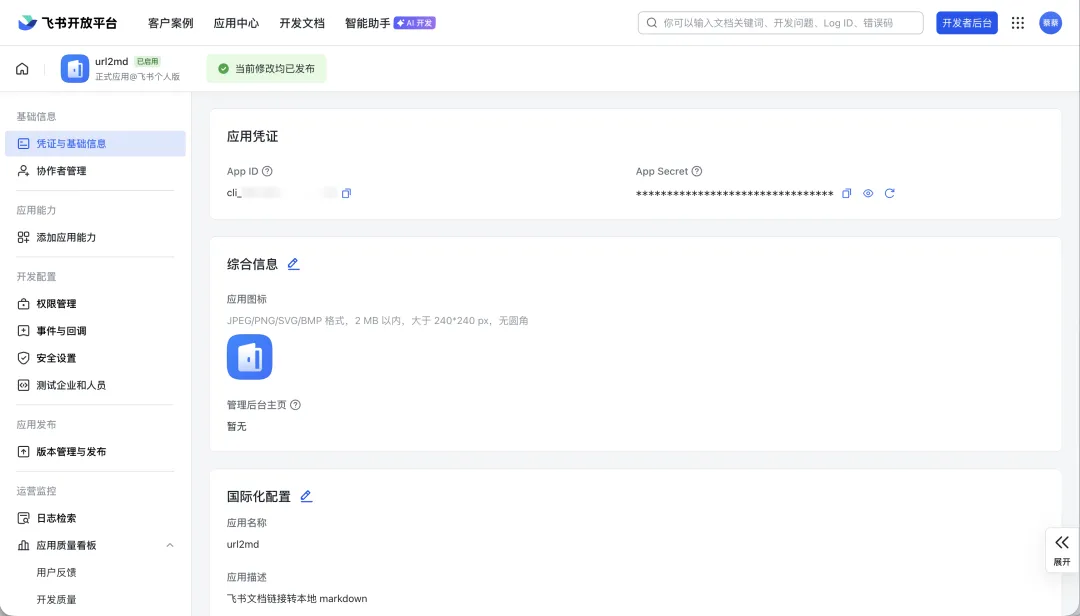Open 安全设置 in the sidebar
The width and height of the screenshot is (1080, 616).
coord(55,357)
